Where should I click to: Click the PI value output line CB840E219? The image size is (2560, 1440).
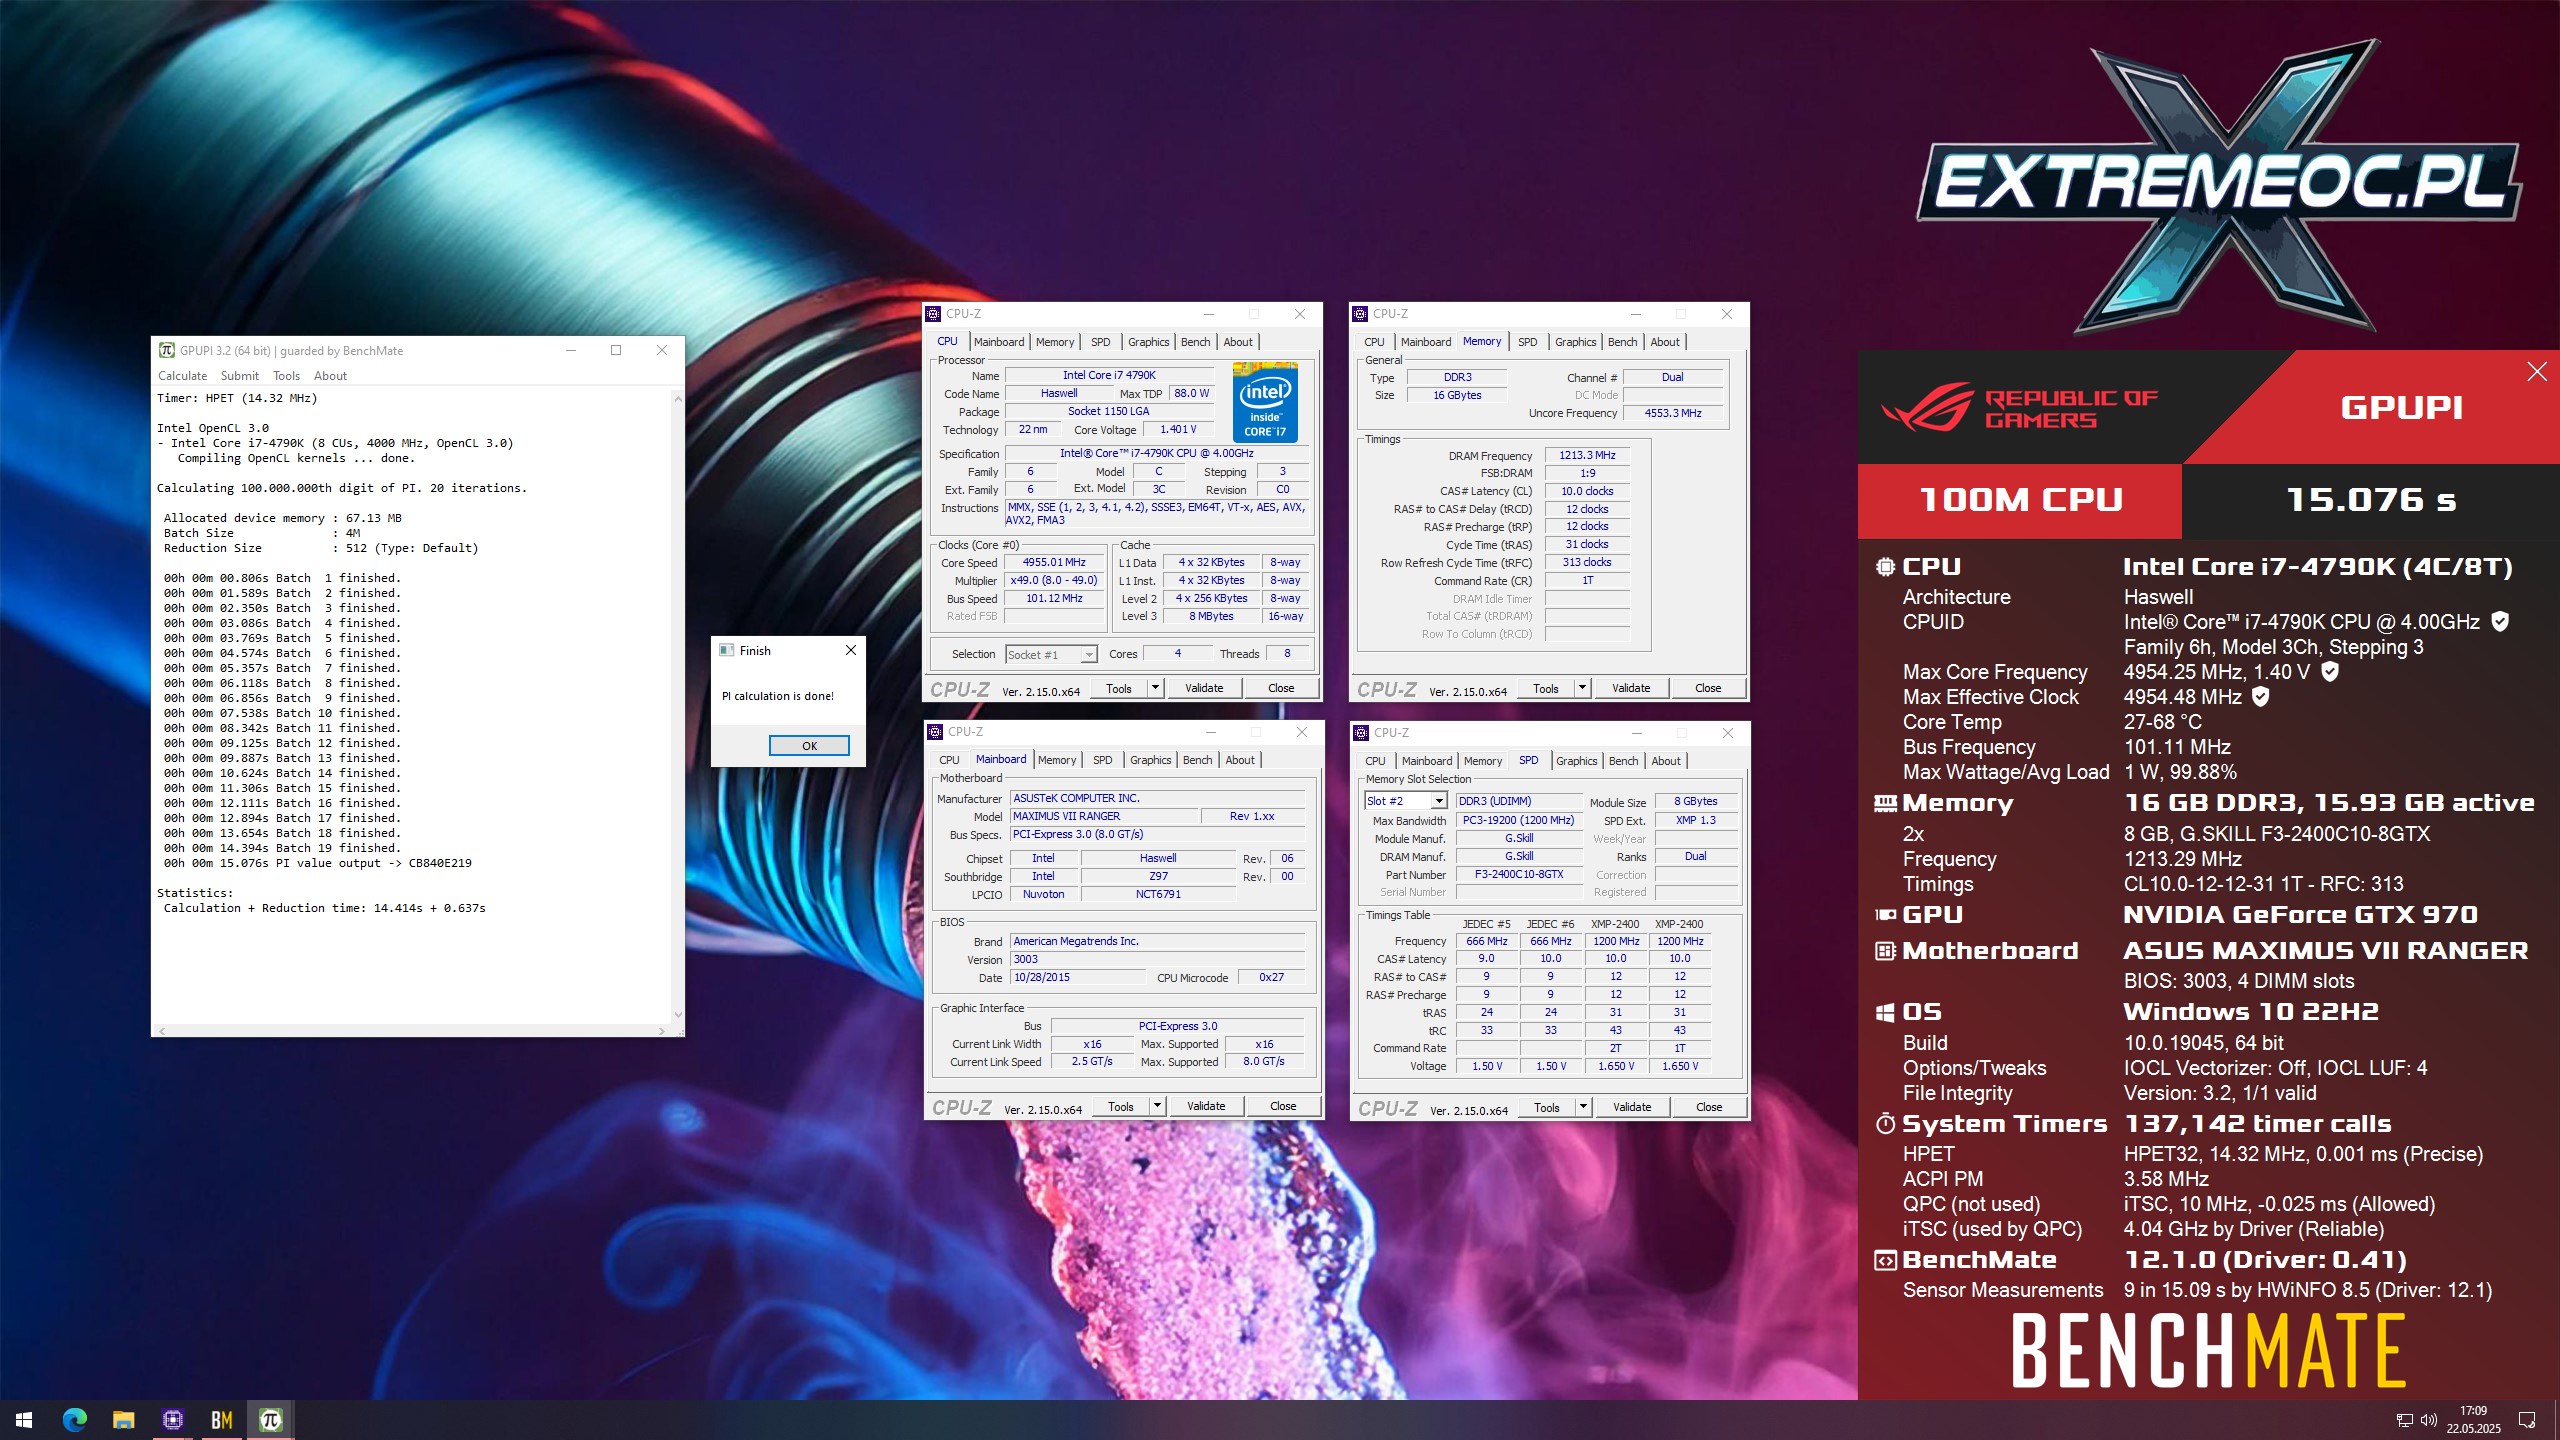(318, 863)
